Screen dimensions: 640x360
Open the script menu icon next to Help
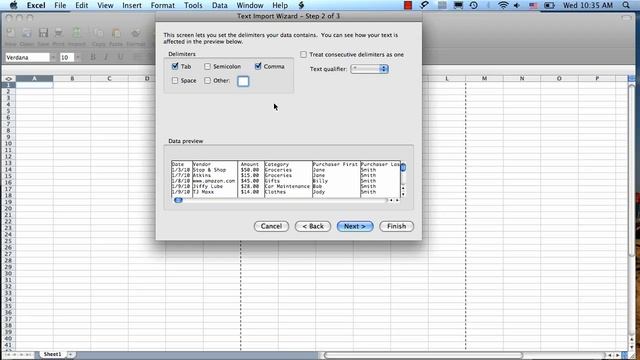point(301,5)
